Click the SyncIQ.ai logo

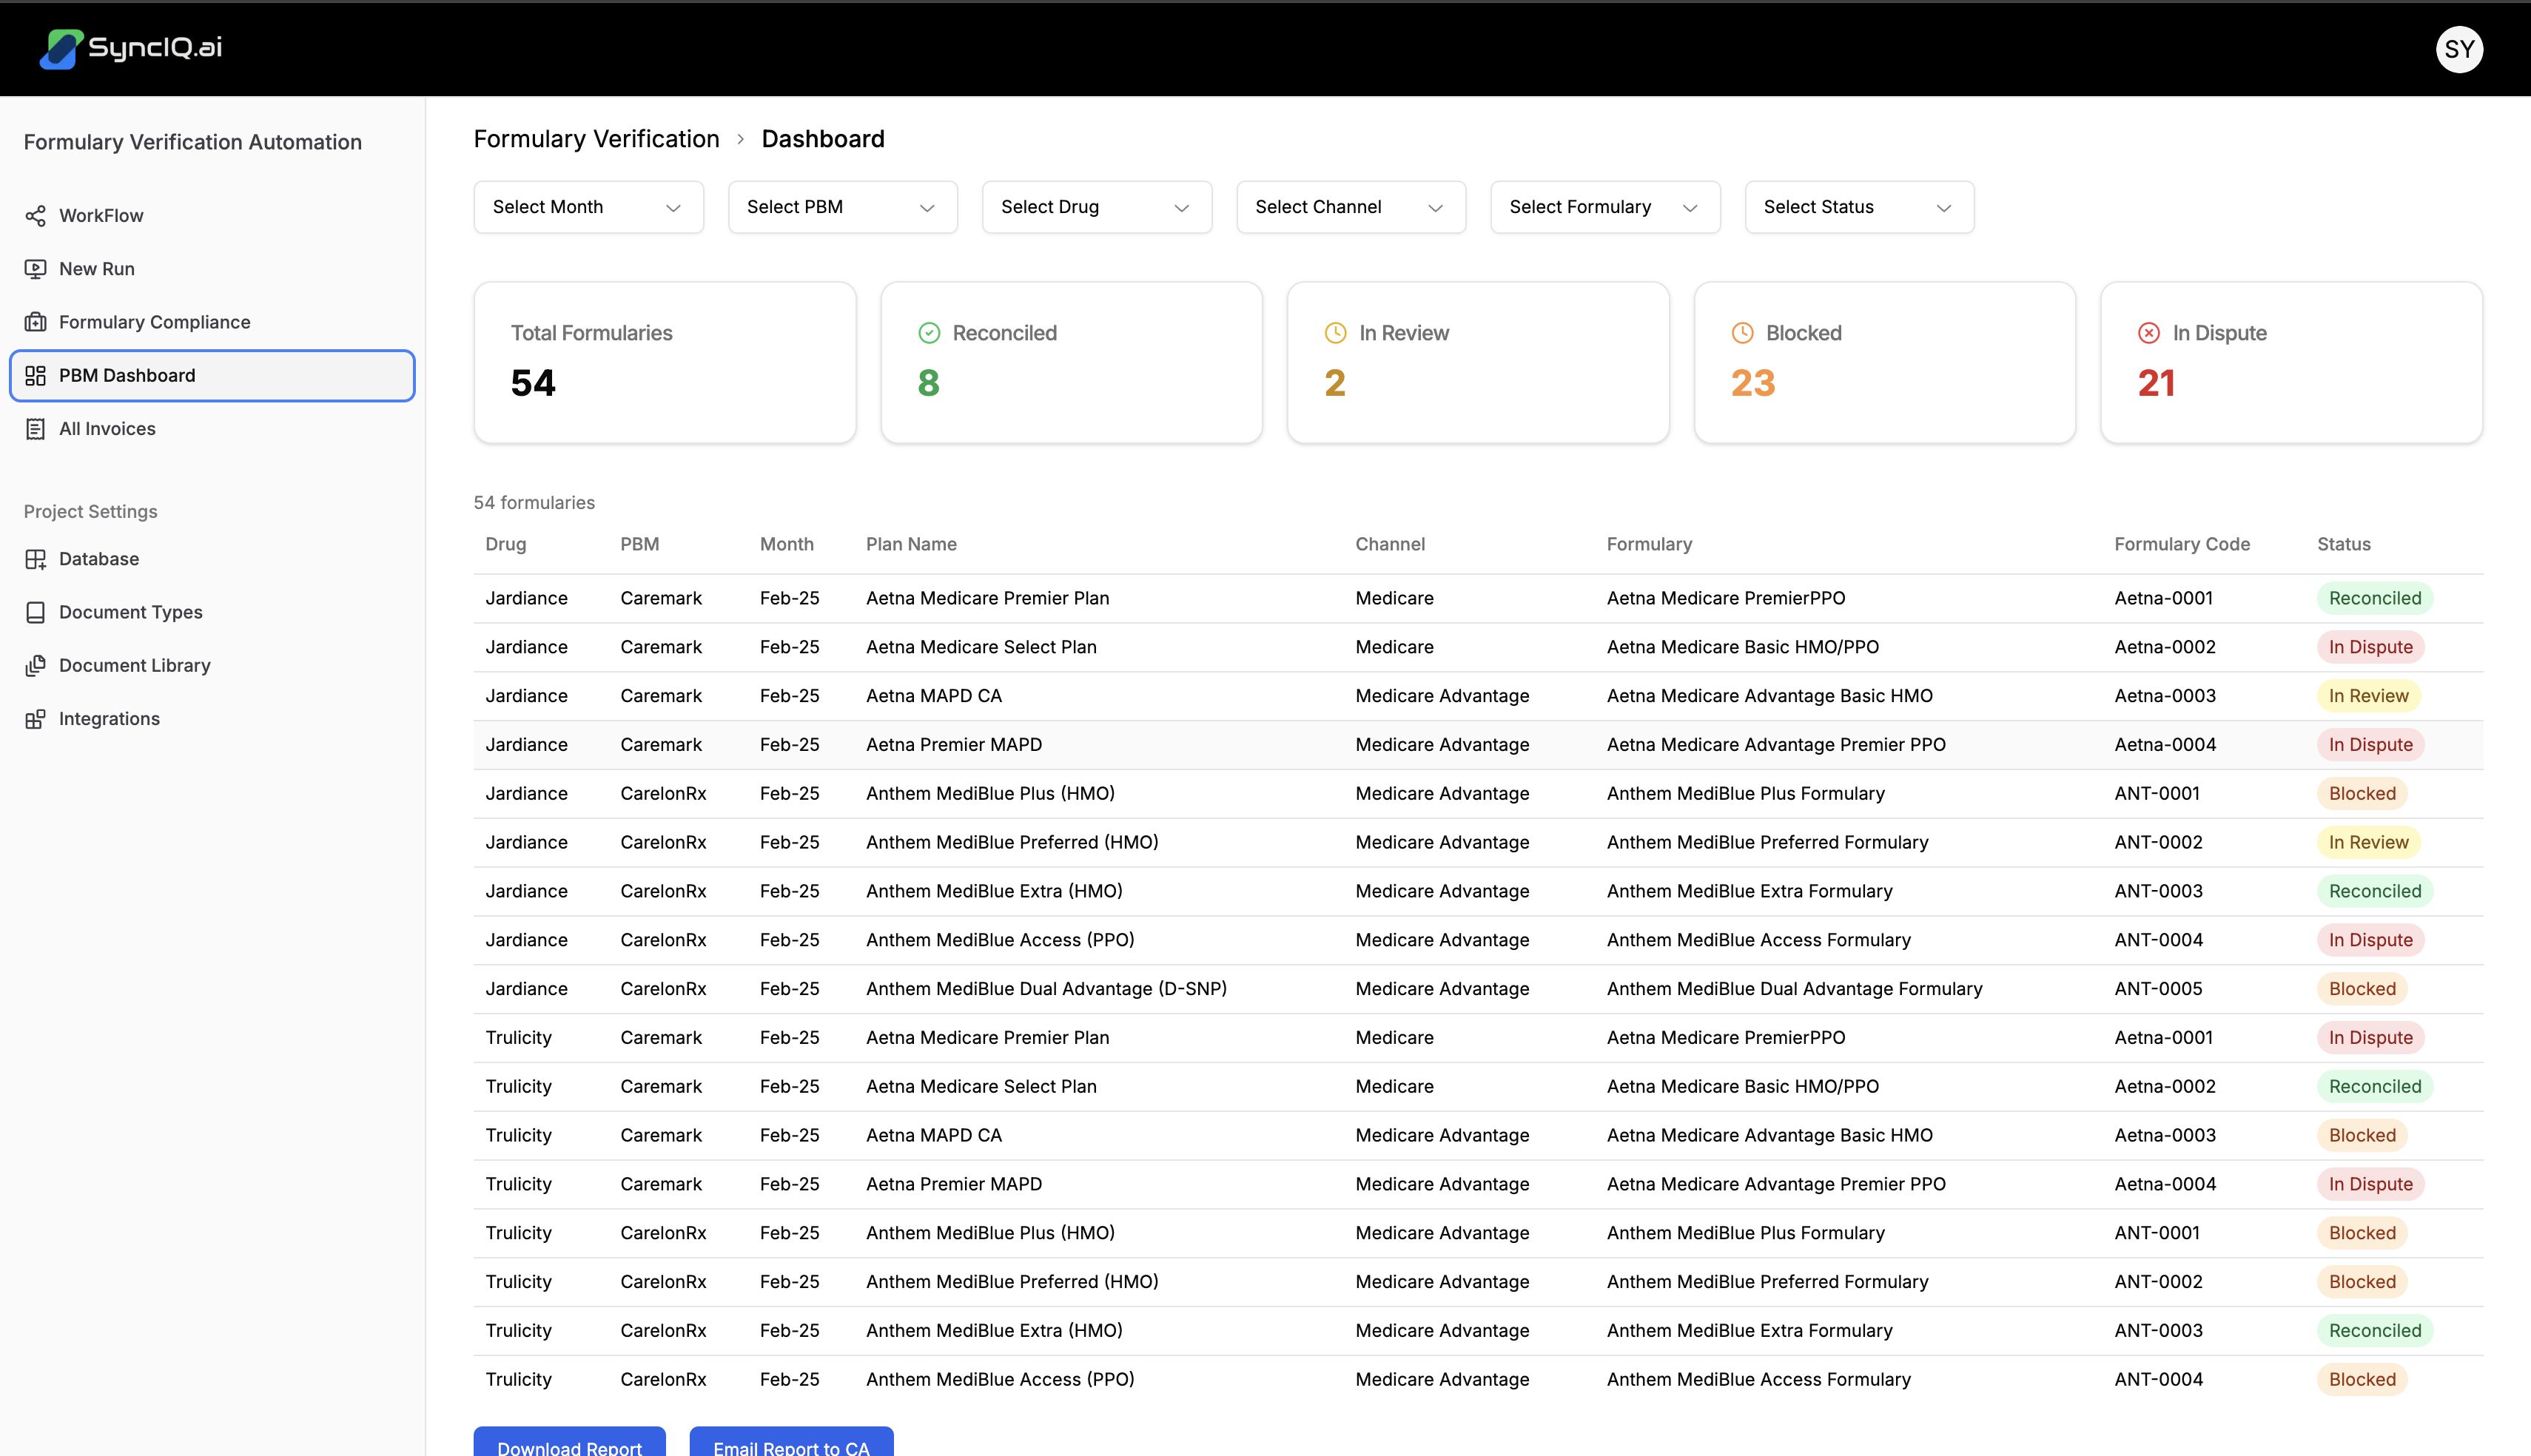click(x=130, y=48)
